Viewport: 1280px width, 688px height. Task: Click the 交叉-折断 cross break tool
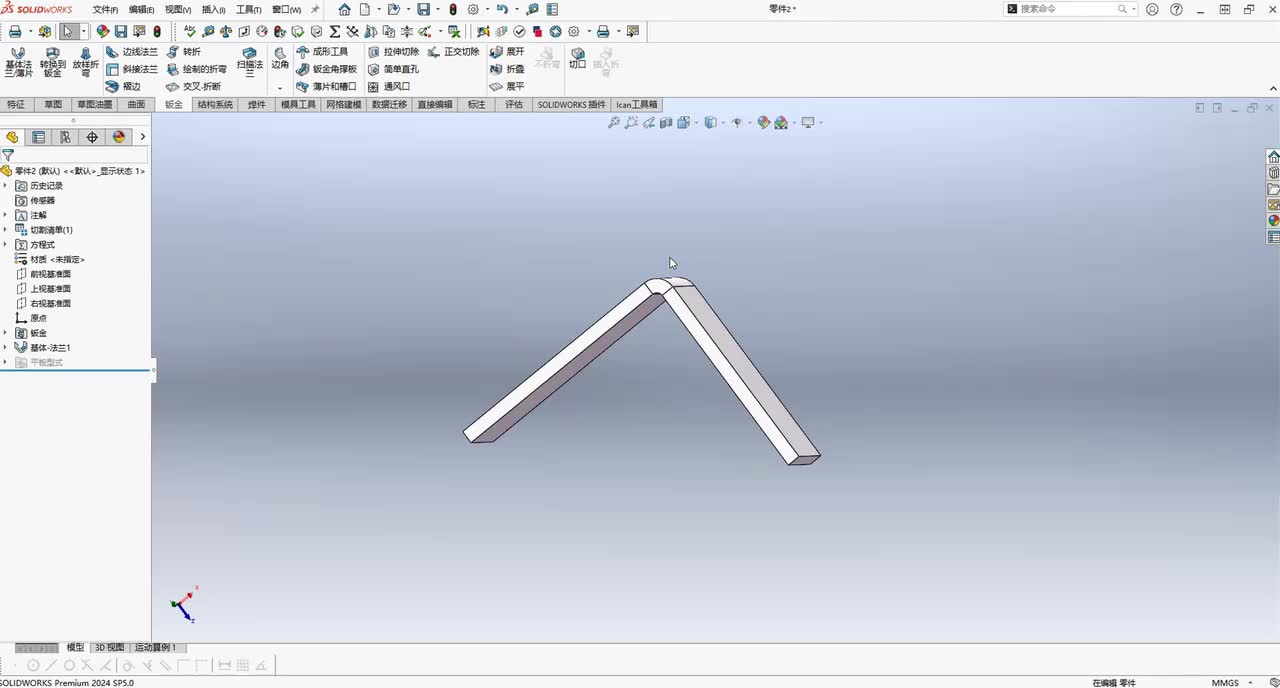coord(193,86)
